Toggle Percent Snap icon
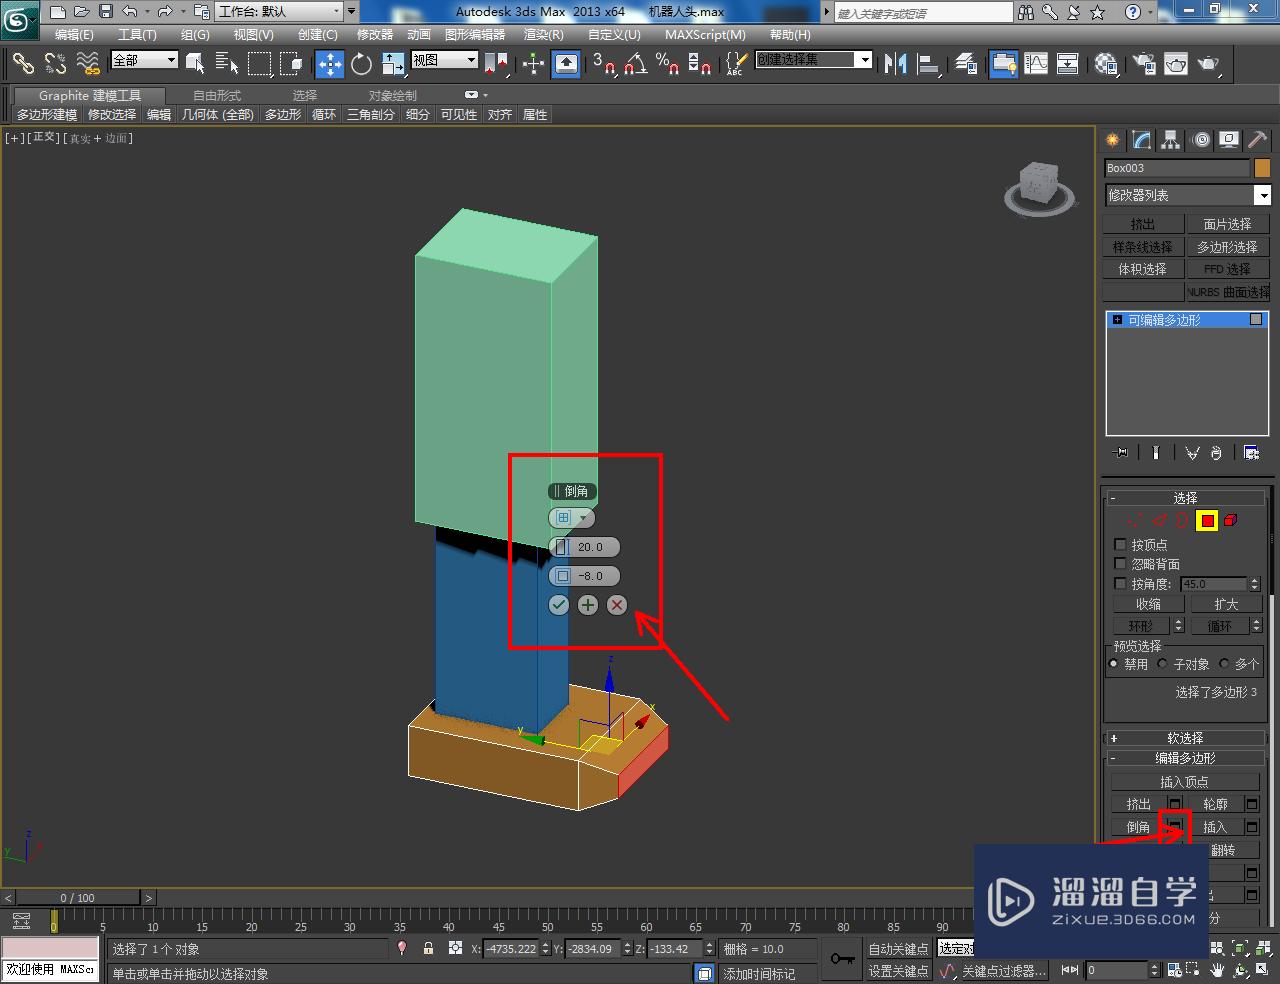Image resolution: width=1280 pixels, height=984 pixels. click(x=668, y=64)
